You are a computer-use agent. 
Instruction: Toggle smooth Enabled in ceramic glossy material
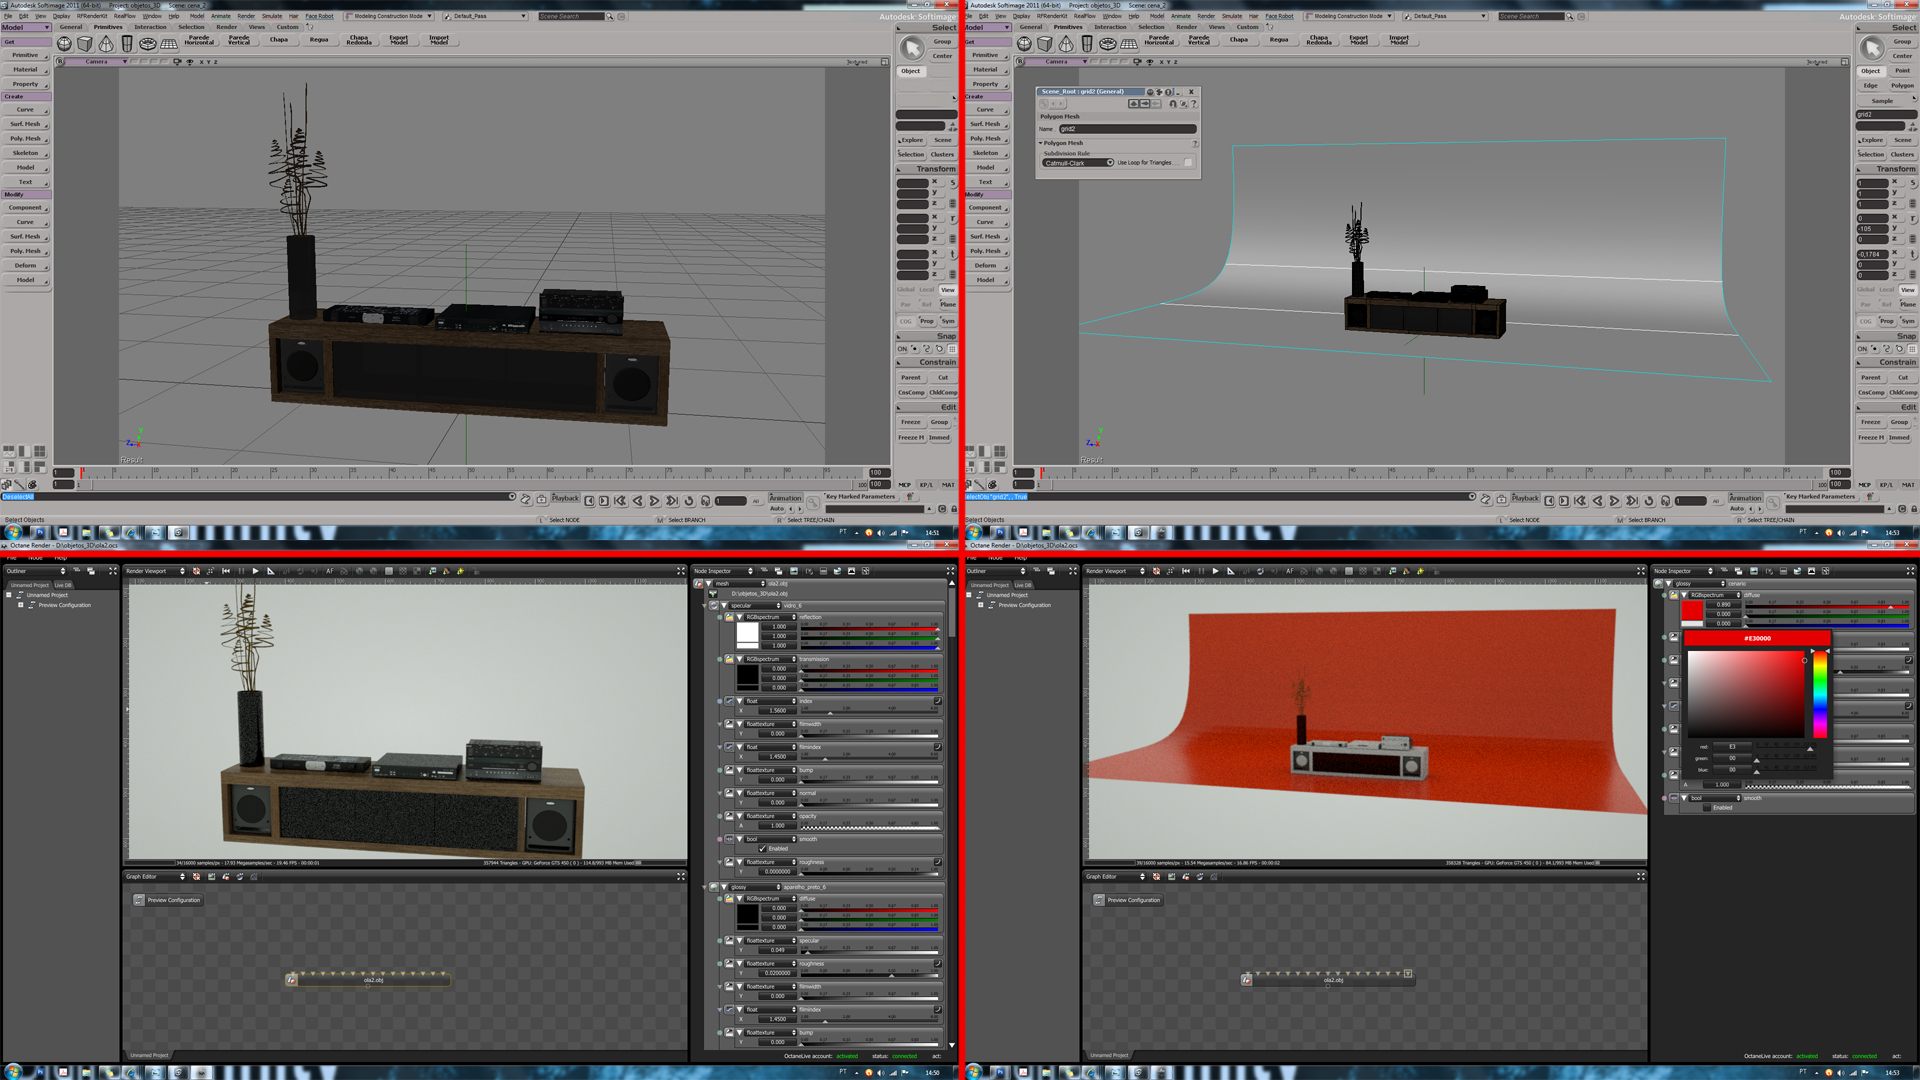point(1706,807)
